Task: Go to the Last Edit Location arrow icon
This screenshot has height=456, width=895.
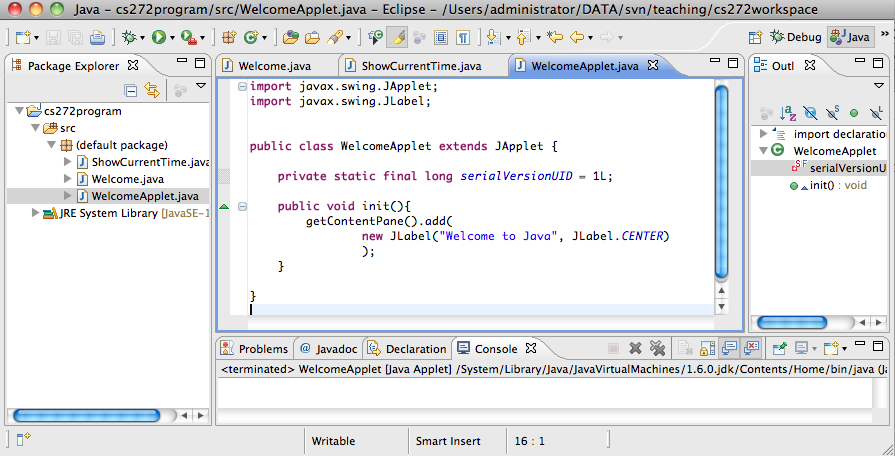Action: click(x=555, y=38)
